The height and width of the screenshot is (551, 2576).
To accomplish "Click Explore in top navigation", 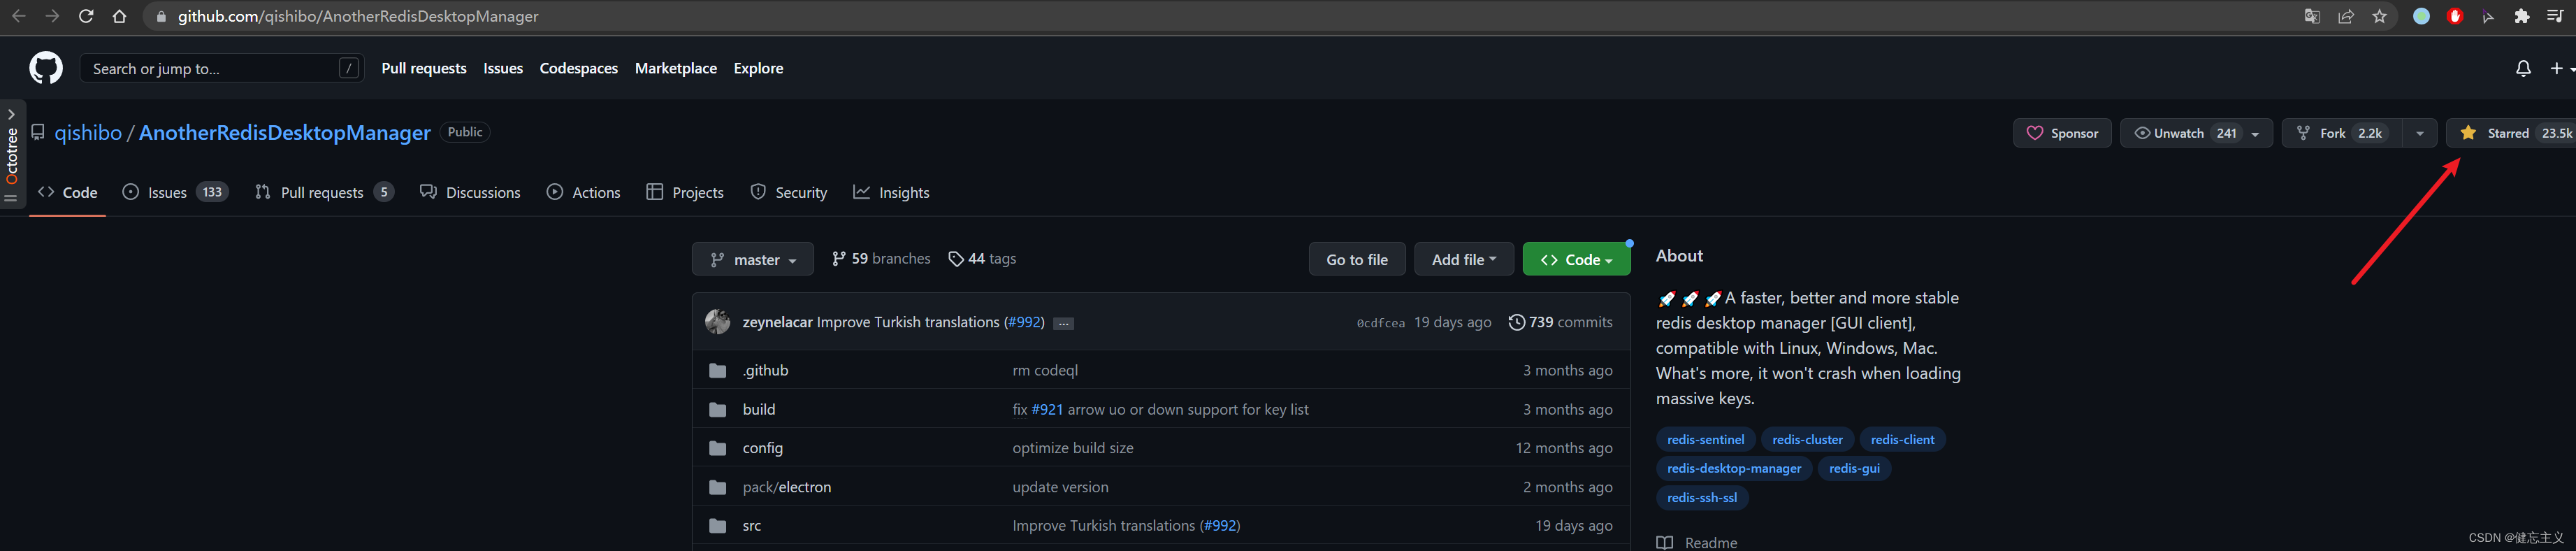I will 758,68.
